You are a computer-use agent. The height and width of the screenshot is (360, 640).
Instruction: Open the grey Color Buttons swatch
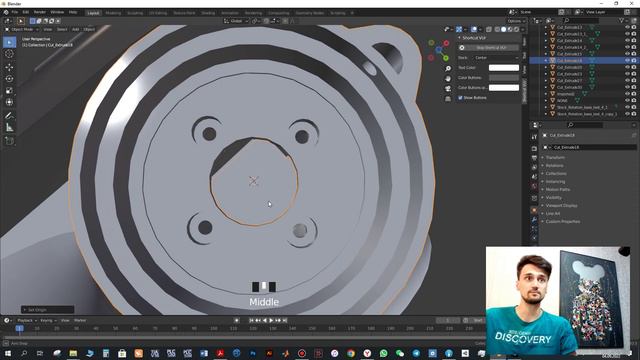pyautogui.click(x=504, y=78)
